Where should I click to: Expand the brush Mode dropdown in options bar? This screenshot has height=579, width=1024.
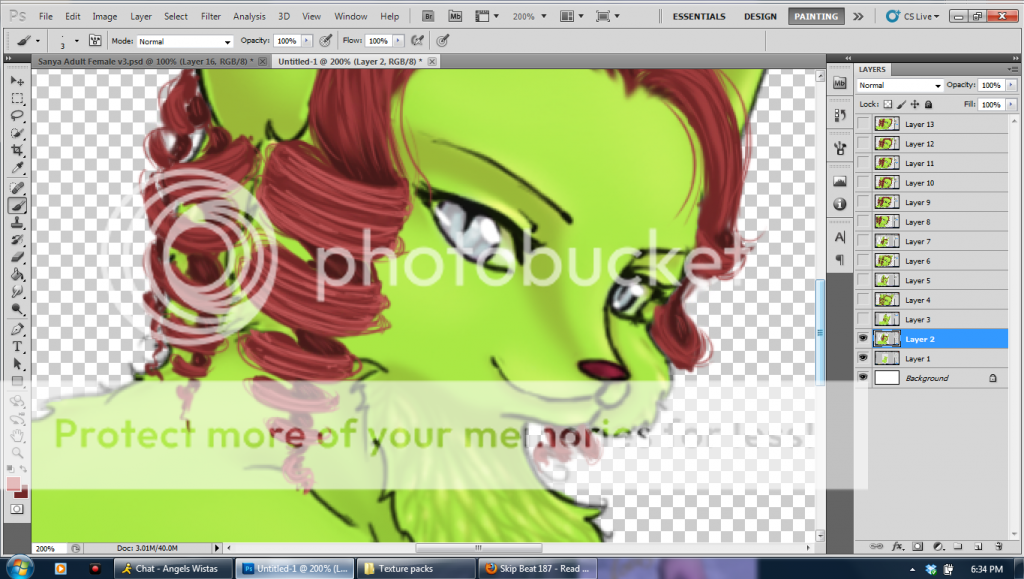pos(184,41)
